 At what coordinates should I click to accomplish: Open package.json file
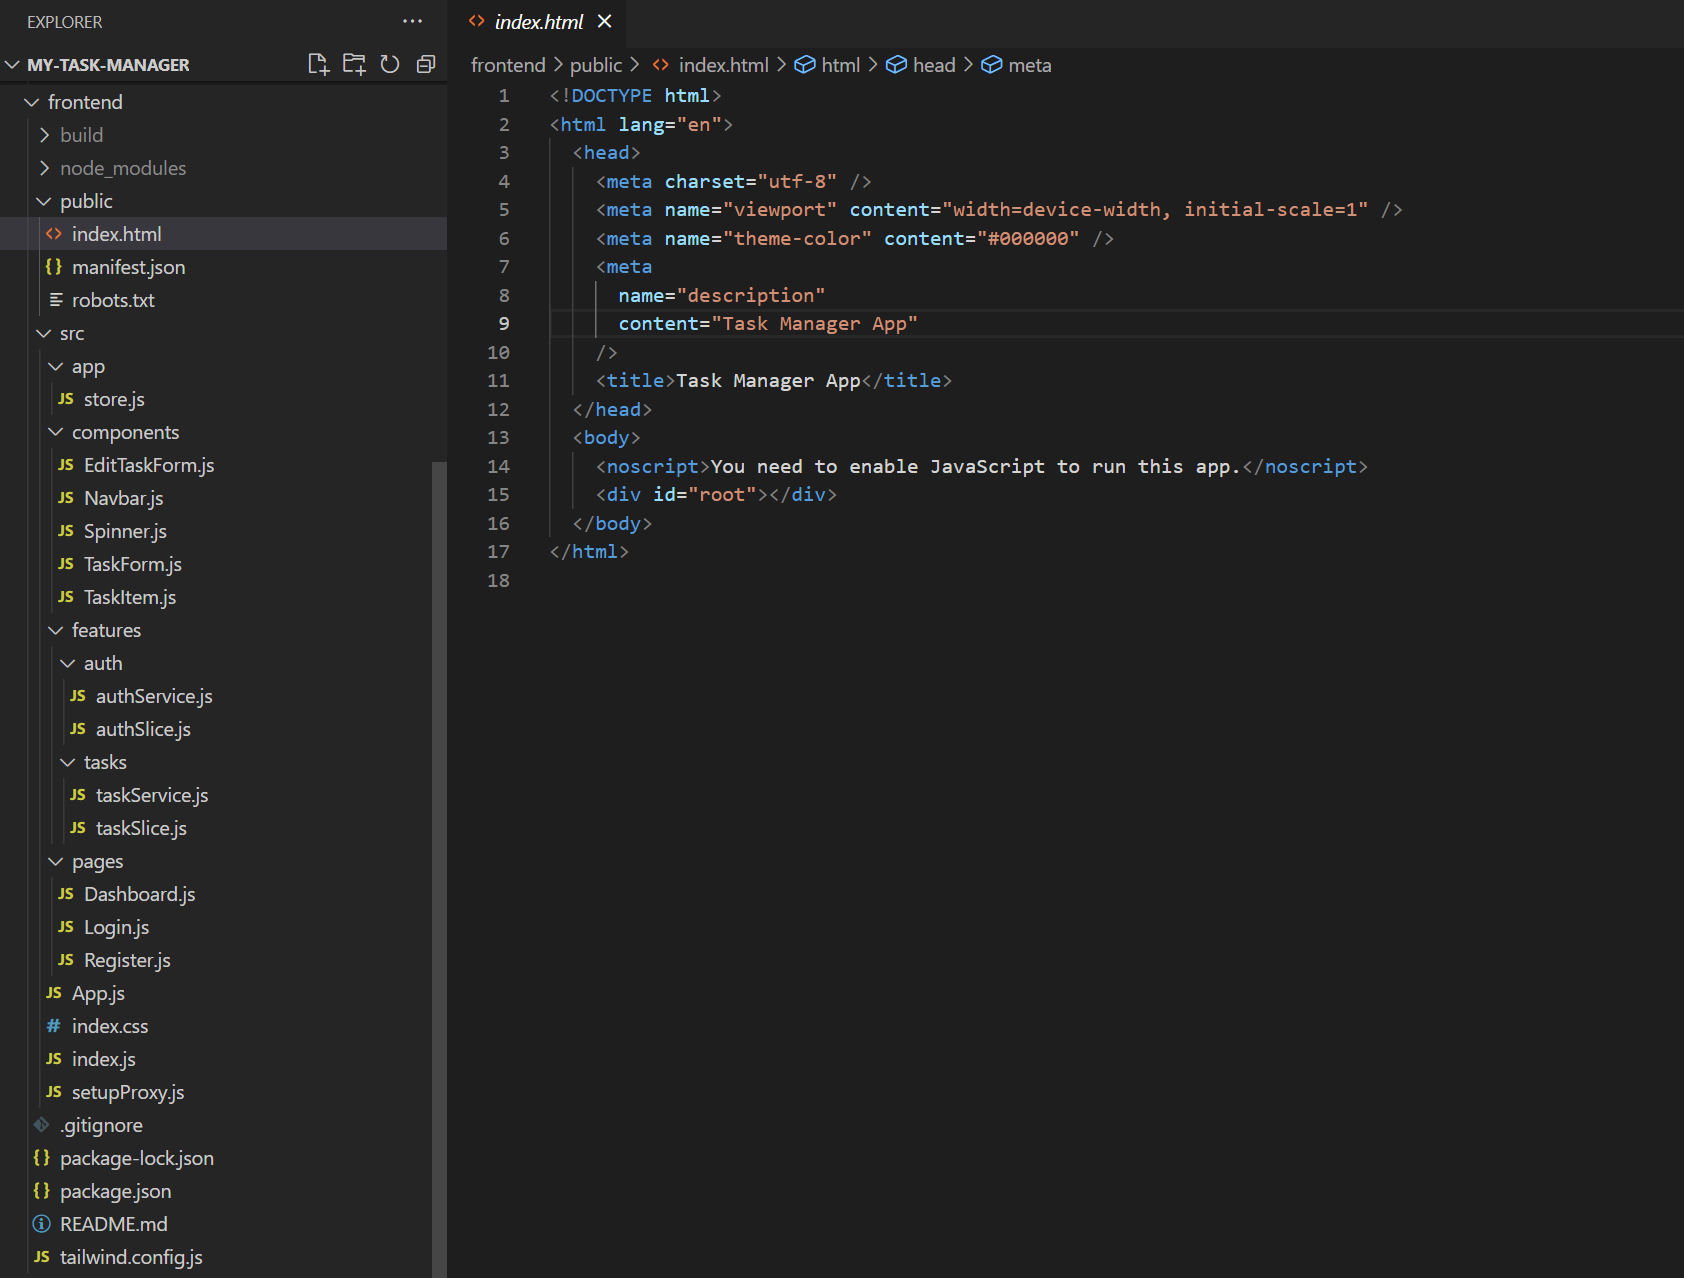click(223, 1191)
